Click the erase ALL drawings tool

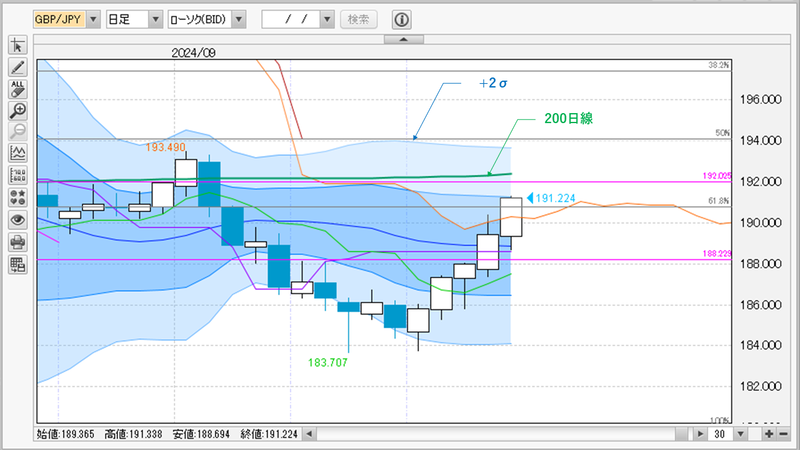pyautogui.click(x=17, y=89)
